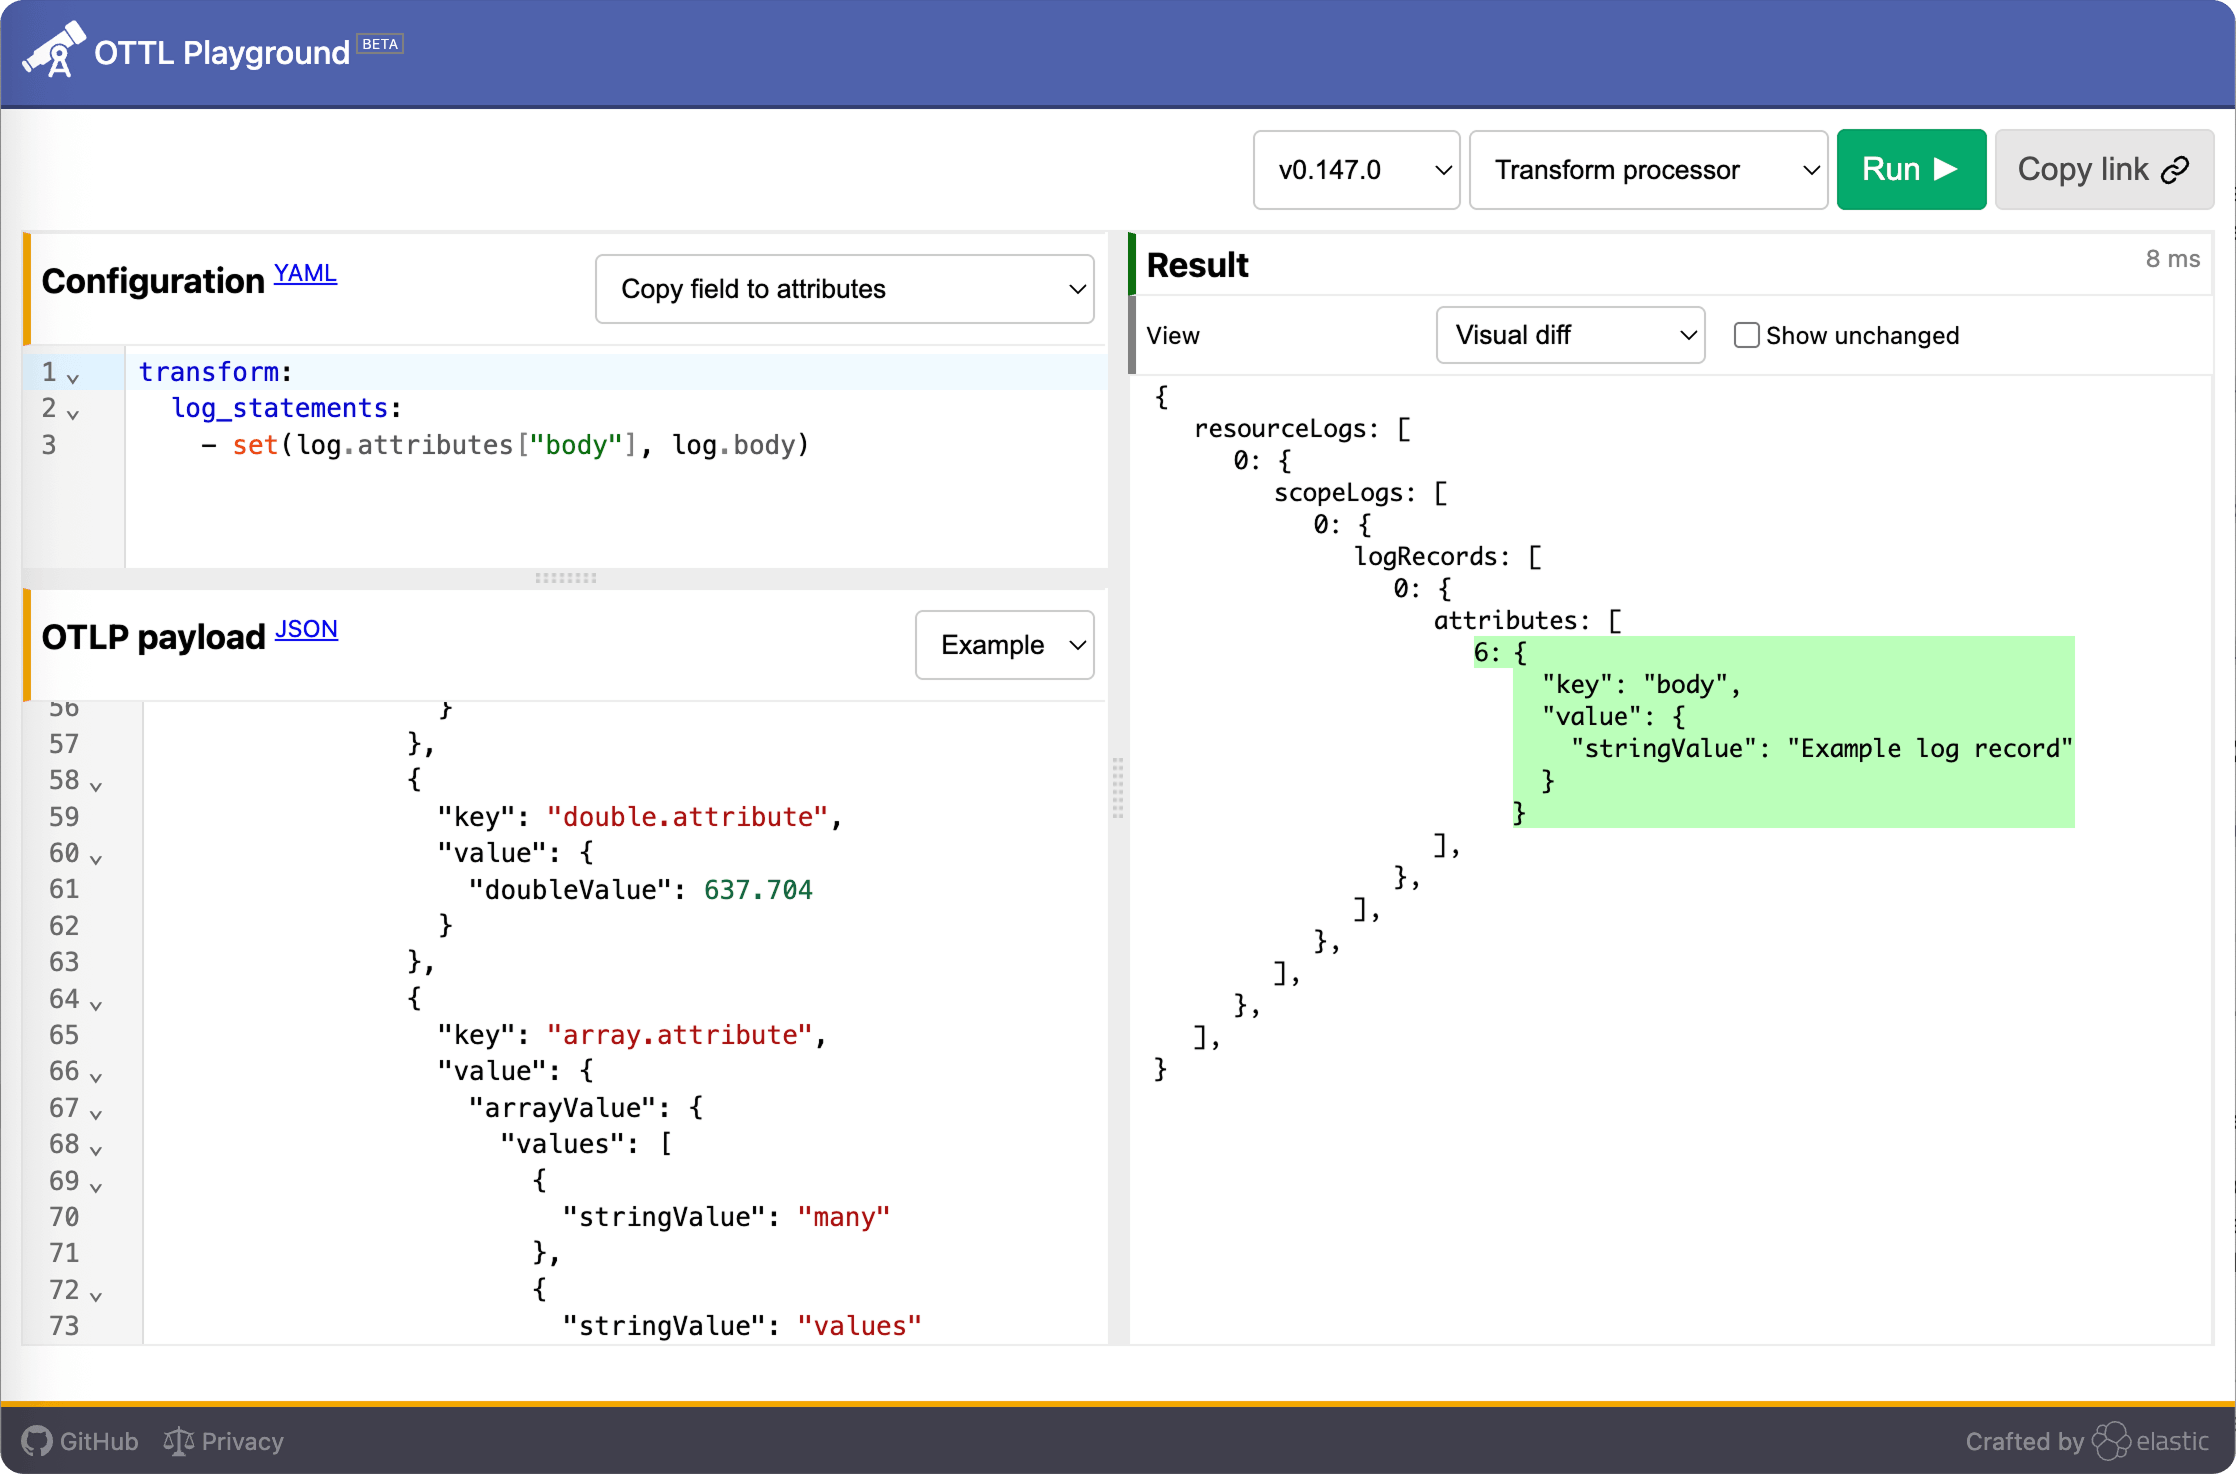Click the OTTL Playground telescope logo
The width and height of the screenshot is (2236, 1474).
click(53, 48)
